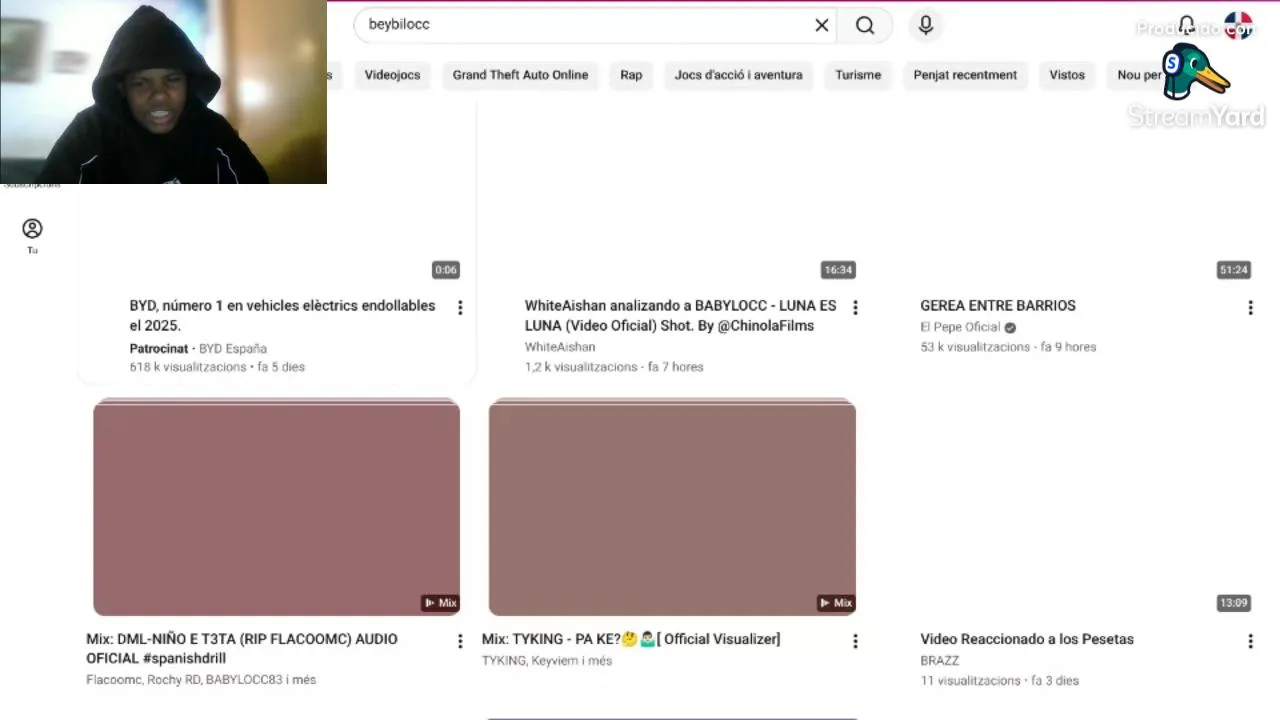Click 'TYKING, Keyviem i més' text
The height and width of the screenshot is (720, 1280).
(546, 660)
